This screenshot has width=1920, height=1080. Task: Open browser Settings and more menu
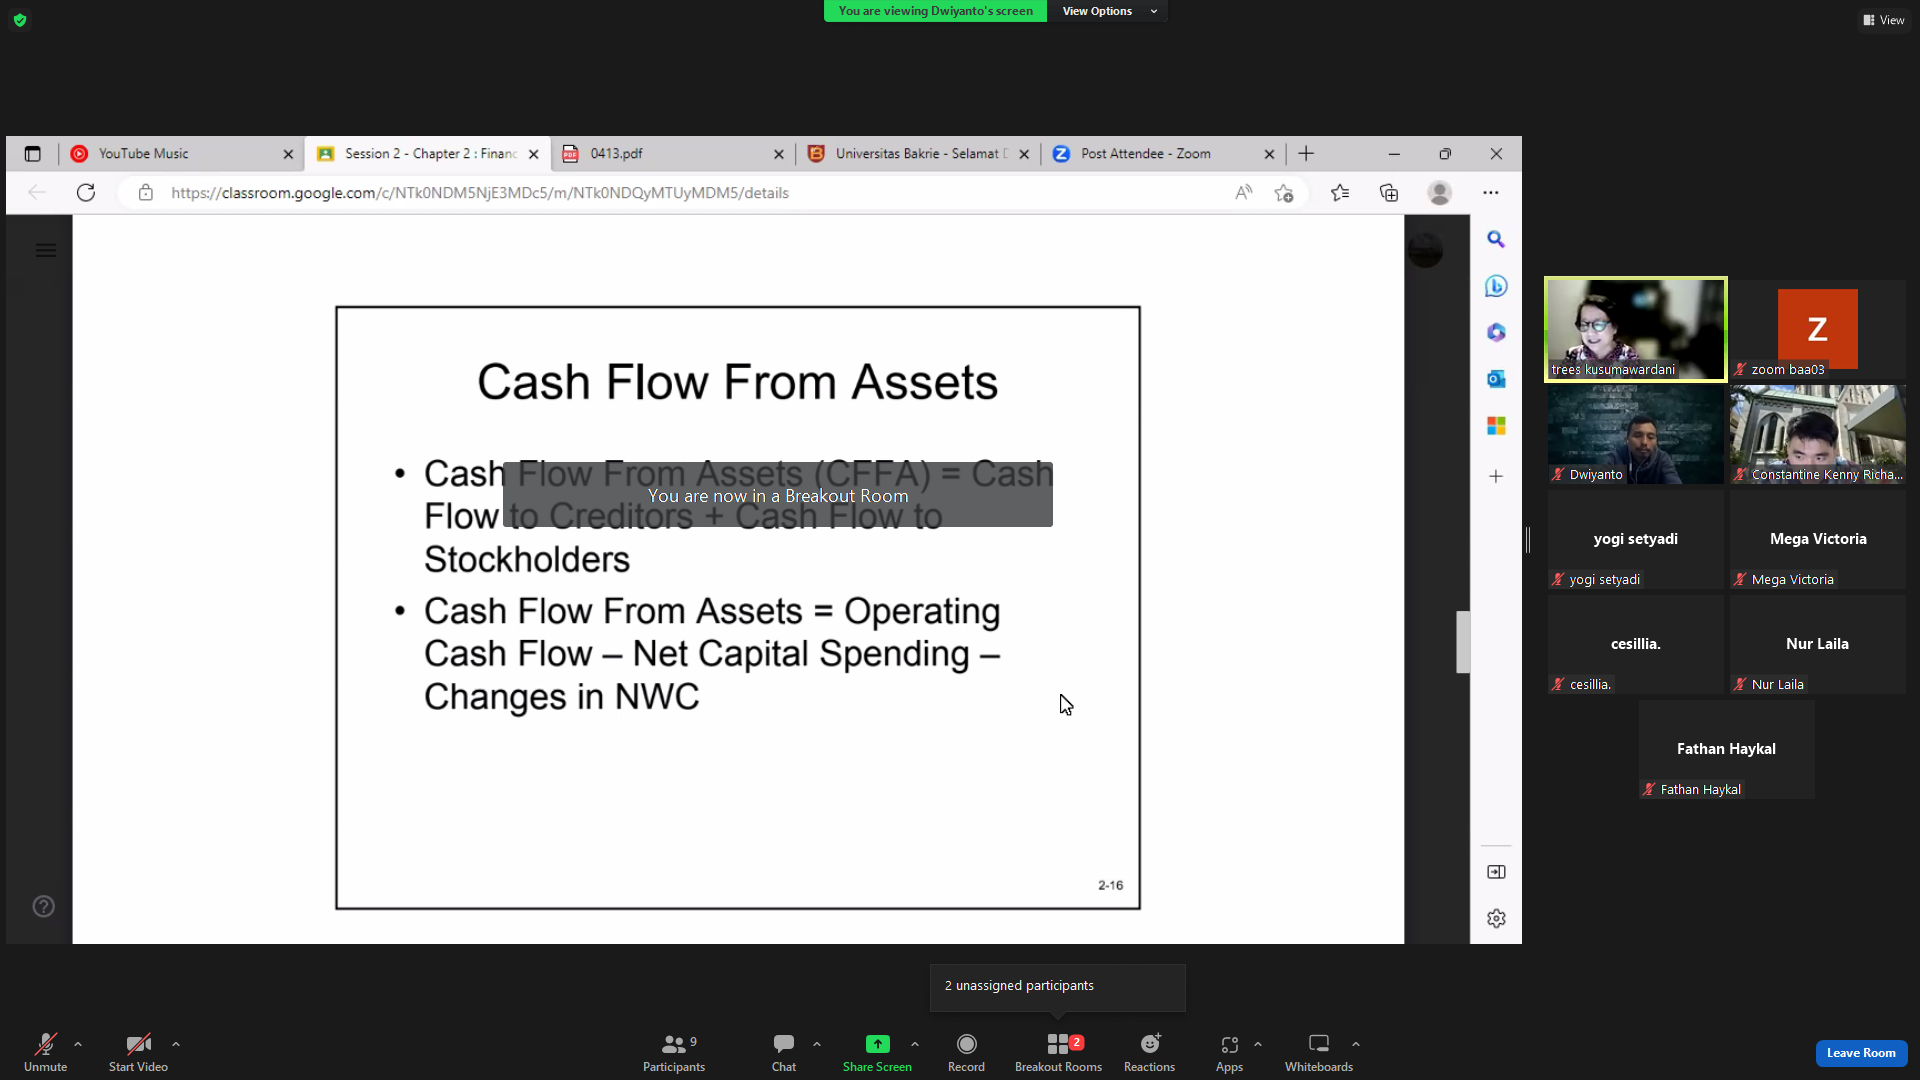pos(1491,193)
